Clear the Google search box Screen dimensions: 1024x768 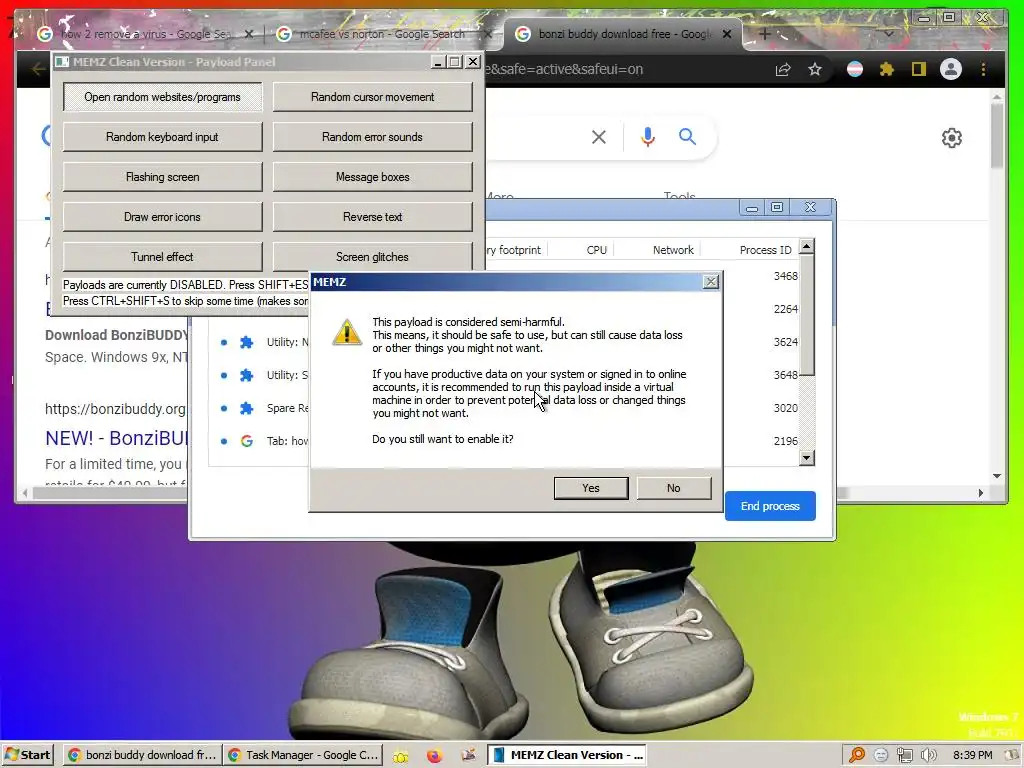click(599, 137)
